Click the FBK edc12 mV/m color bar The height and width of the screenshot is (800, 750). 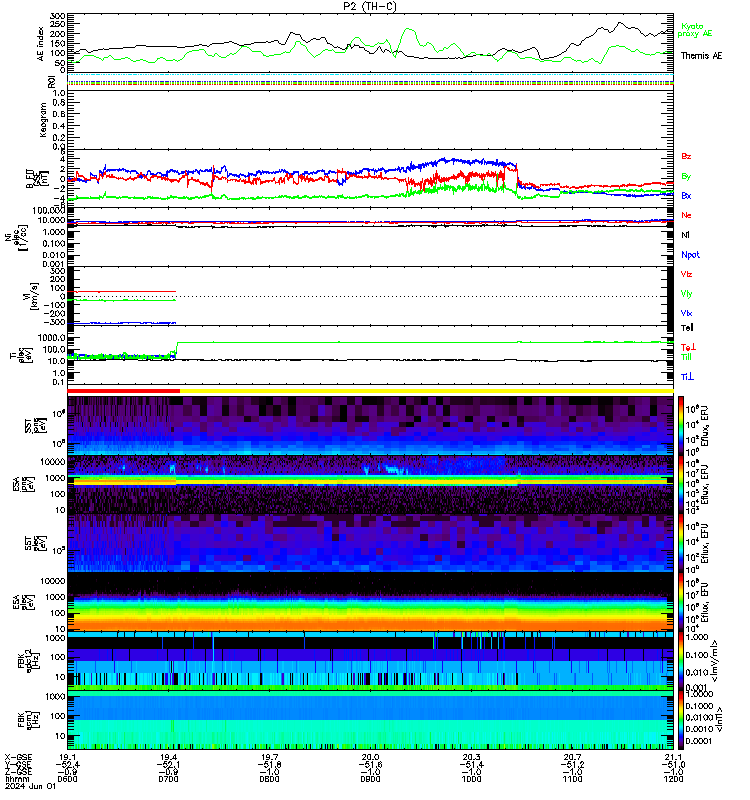[681, 661]
